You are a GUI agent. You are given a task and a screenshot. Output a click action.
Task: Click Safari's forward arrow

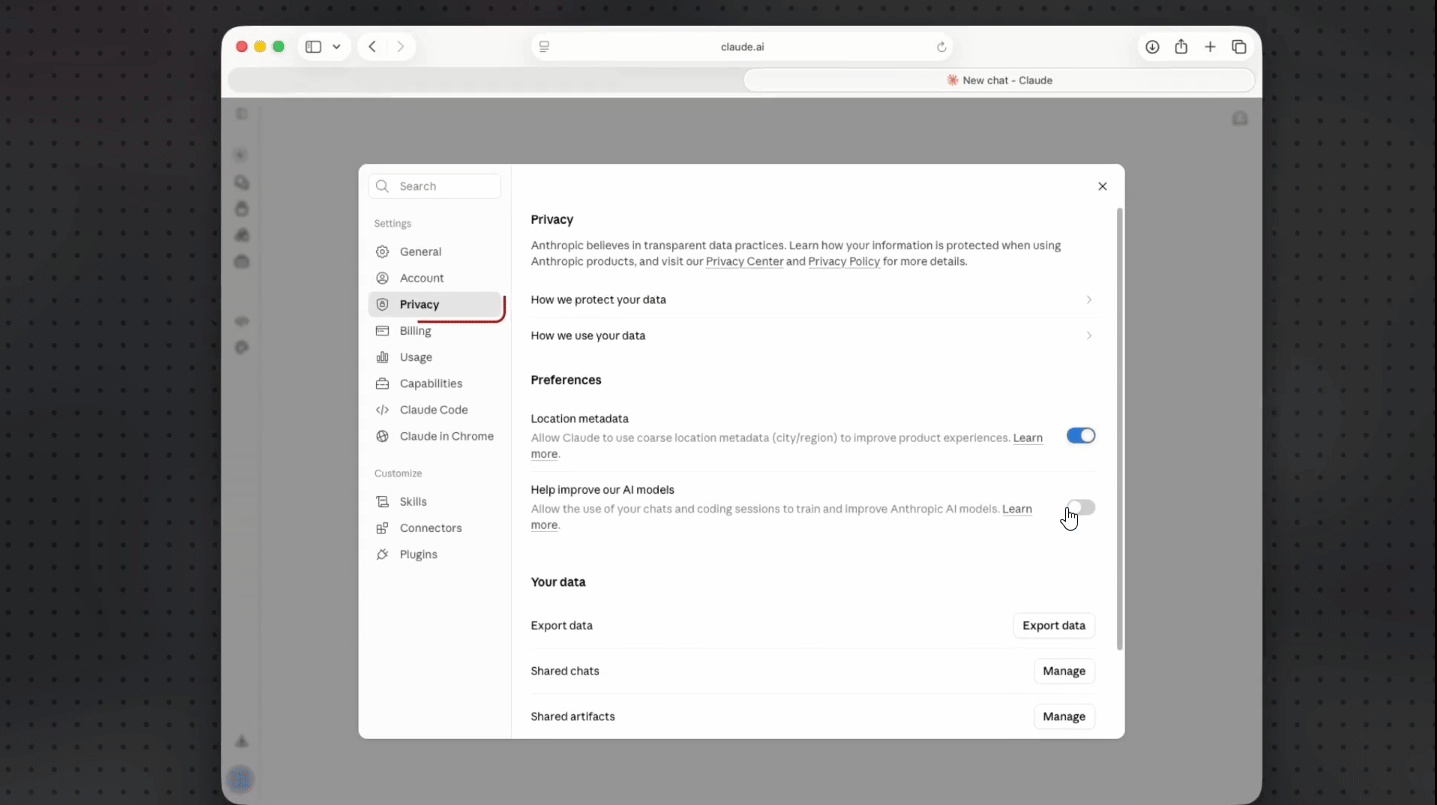400,47
